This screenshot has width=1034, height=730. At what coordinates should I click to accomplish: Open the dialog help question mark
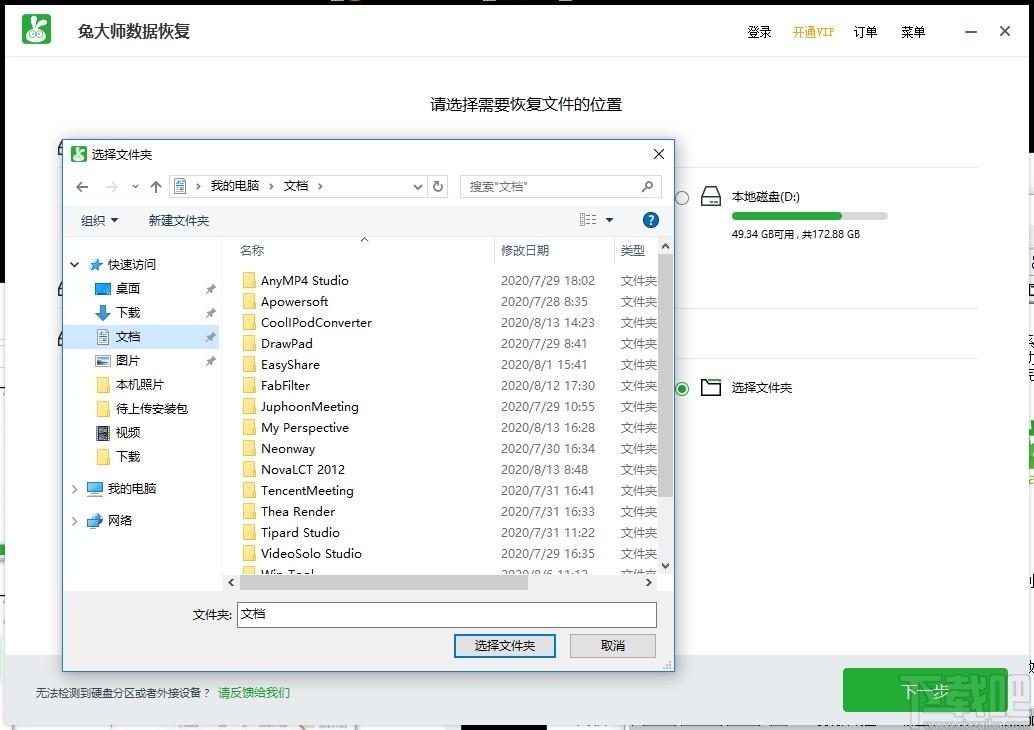coord(650,220)
